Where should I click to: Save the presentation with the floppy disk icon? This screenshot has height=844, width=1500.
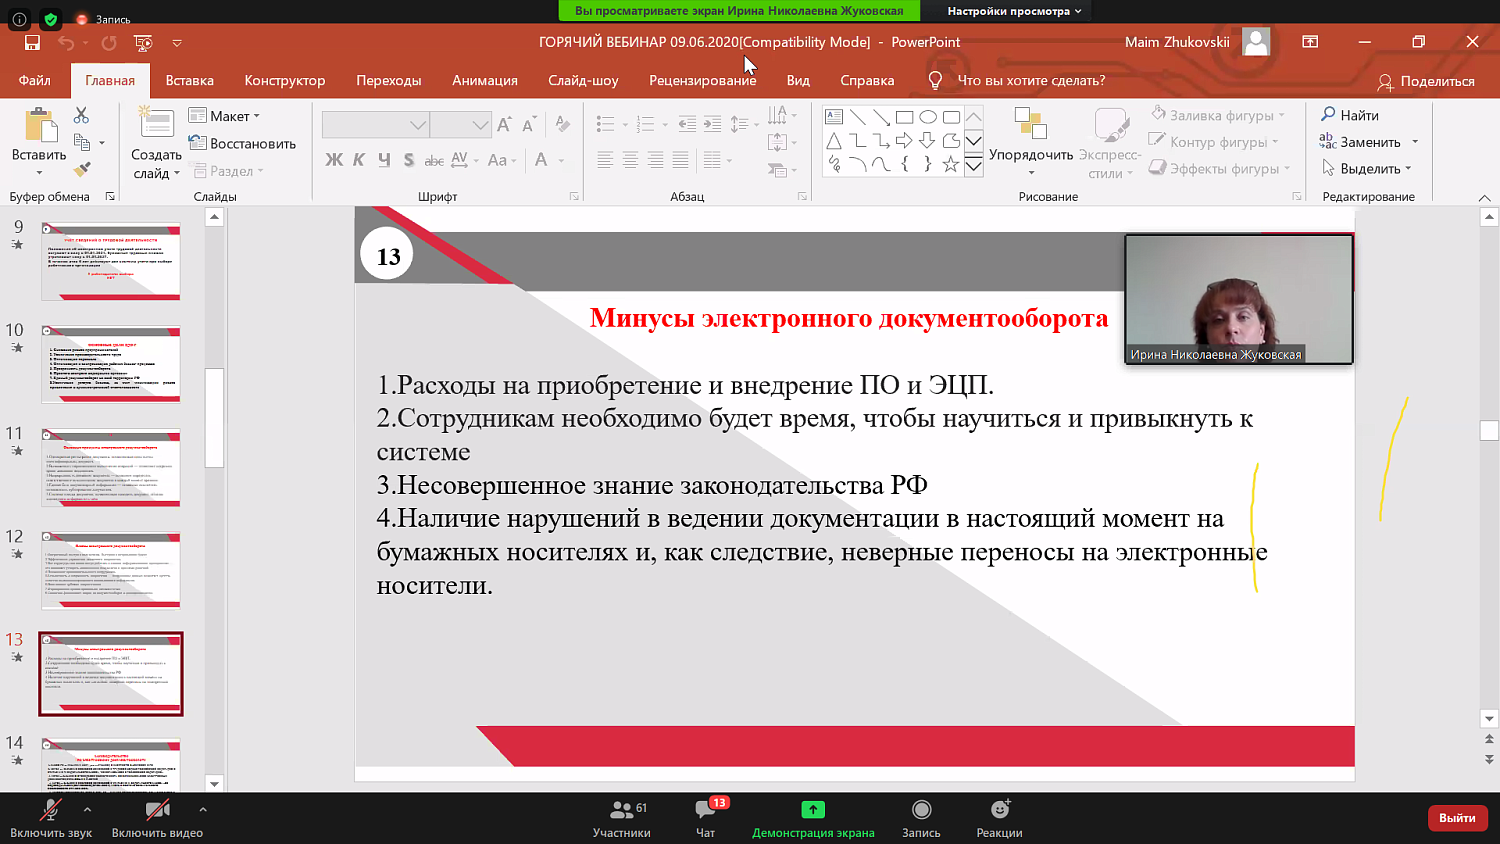pyautogui.click(x=32, y=42)
